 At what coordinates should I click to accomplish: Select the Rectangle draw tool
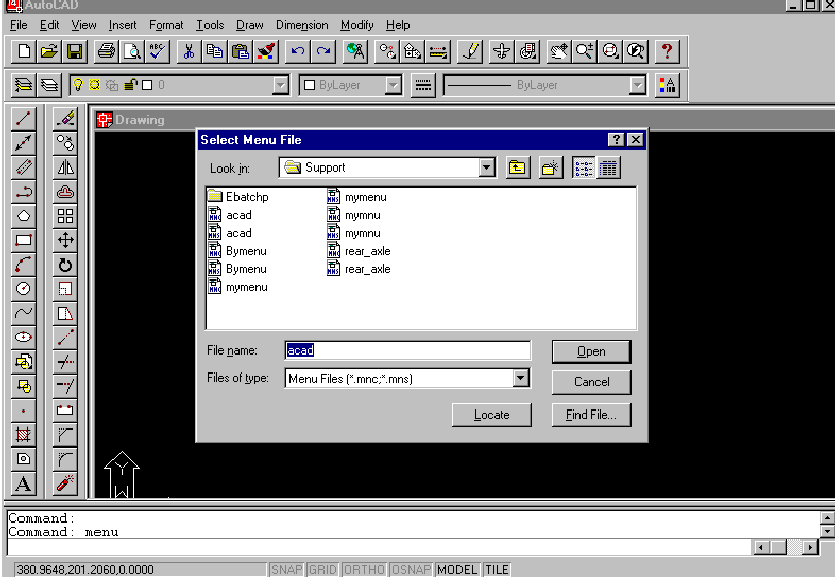(x=23, y=240)
